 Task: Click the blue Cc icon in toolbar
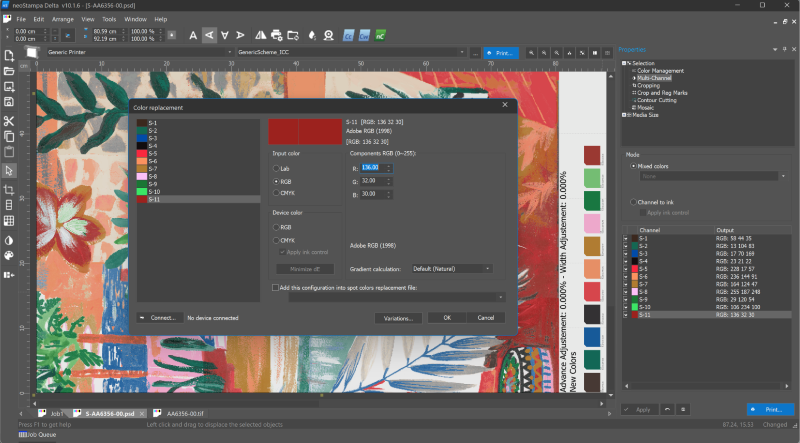coord(349,35)
